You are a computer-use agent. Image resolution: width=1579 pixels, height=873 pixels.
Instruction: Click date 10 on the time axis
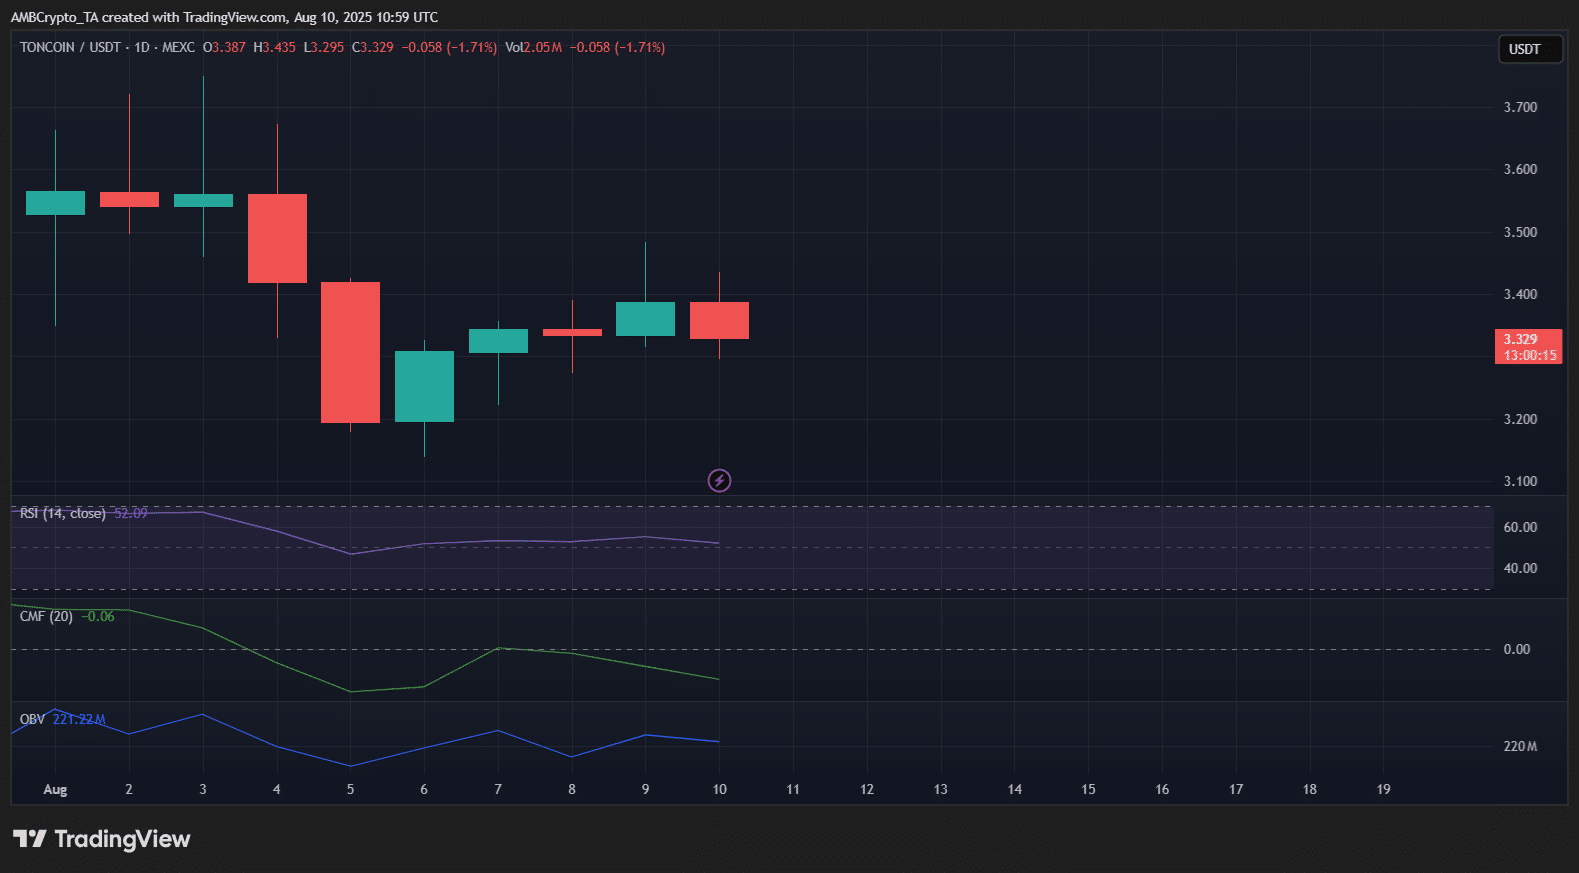tap(719, 789)
